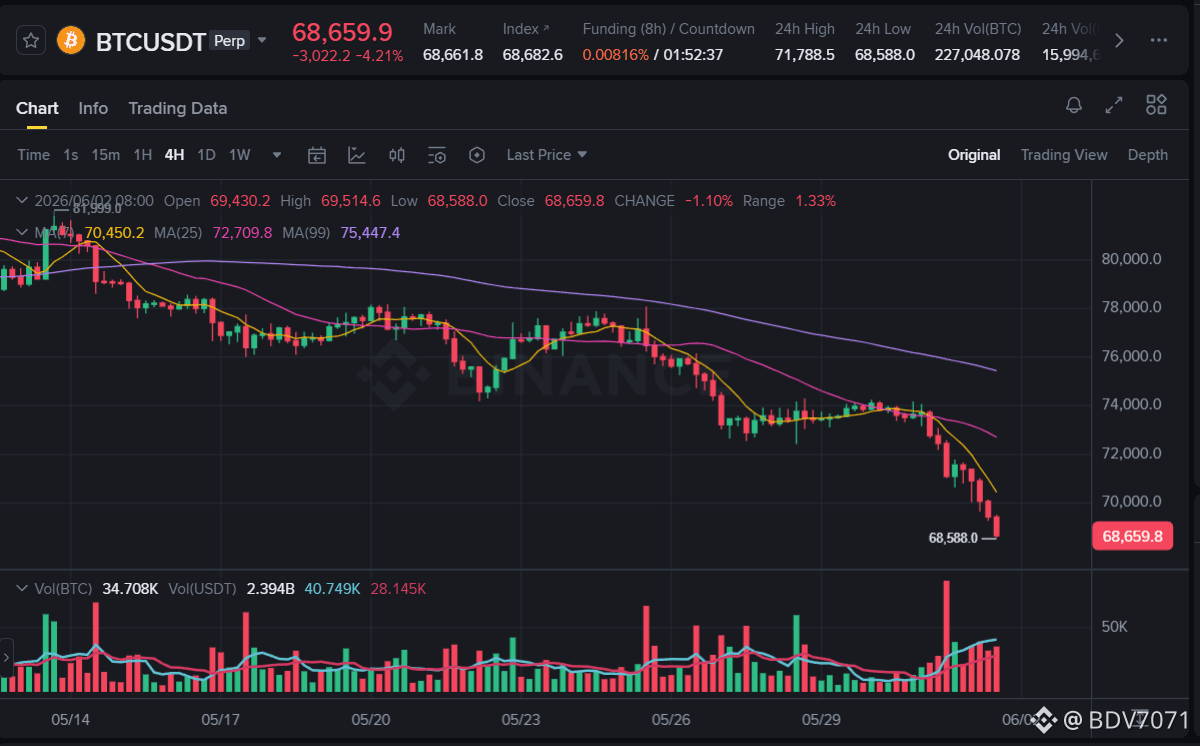Switch to Trading View chart
Image resolution: width=1200 pixels, height=746 pixels.
[x=1064, y=154]
